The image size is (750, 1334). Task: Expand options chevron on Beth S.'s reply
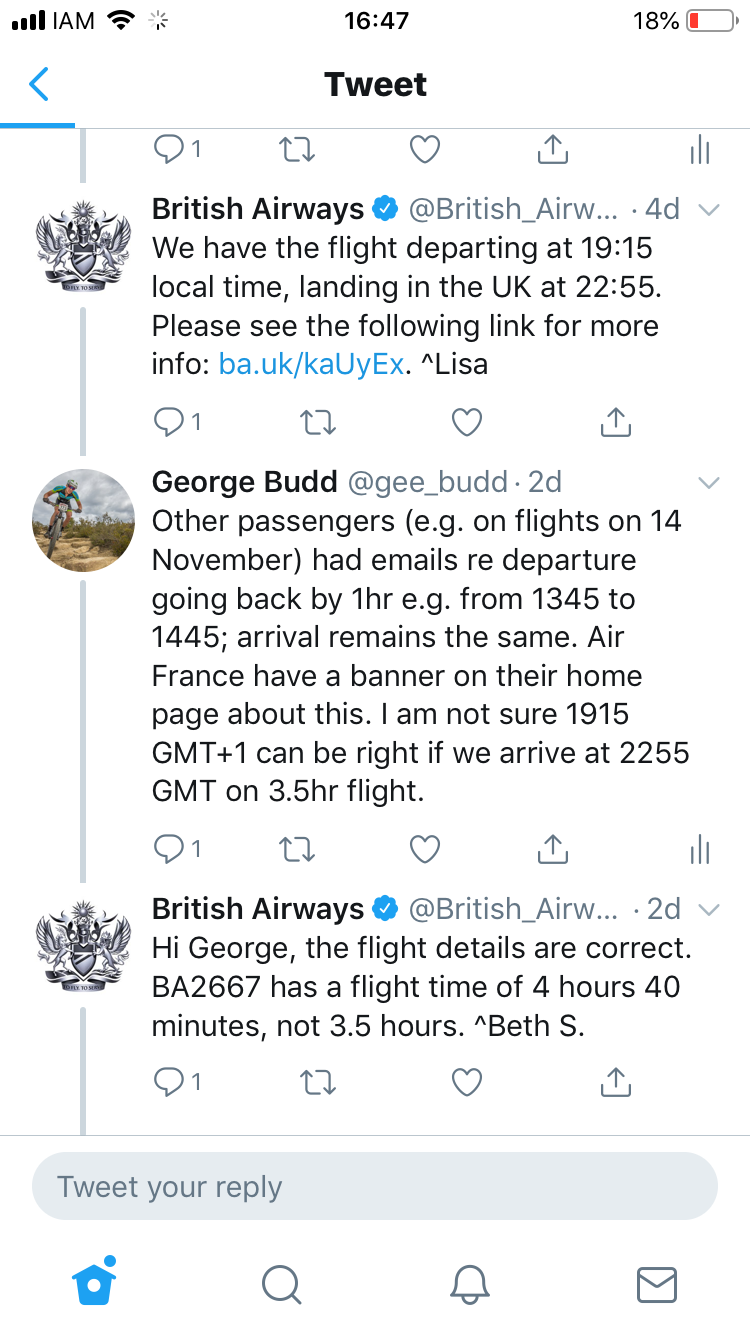pyautogui.click(x=709, y=909)
